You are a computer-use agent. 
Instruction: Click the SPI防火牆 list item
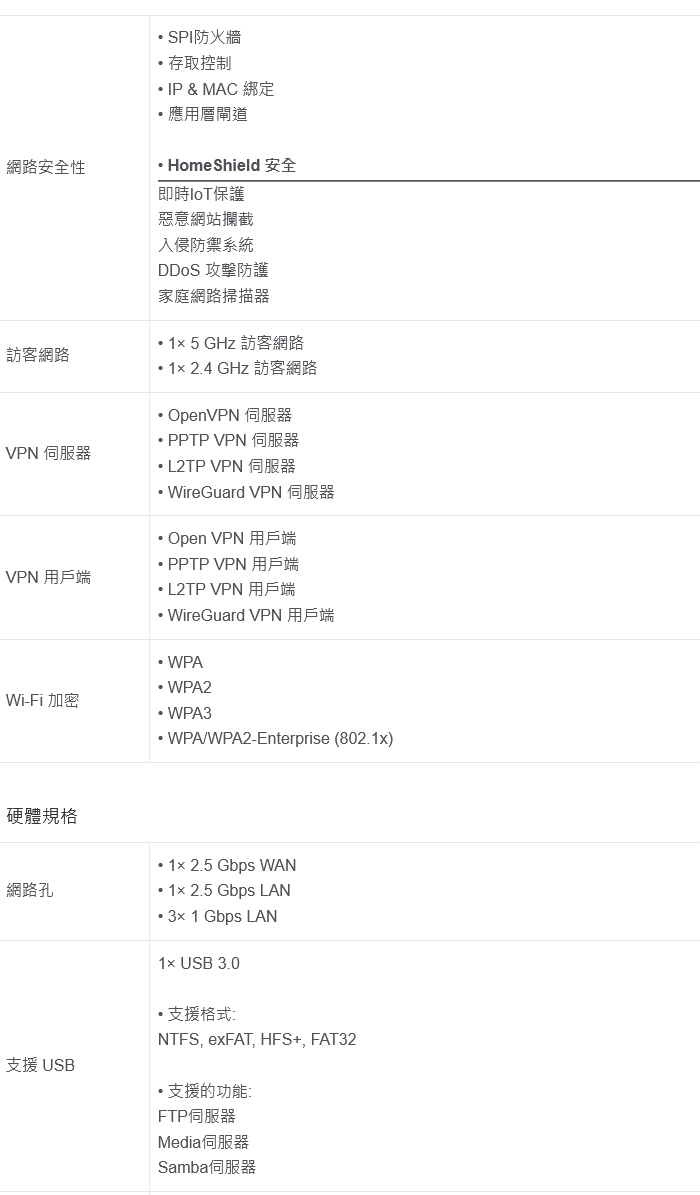pos(204,37)
